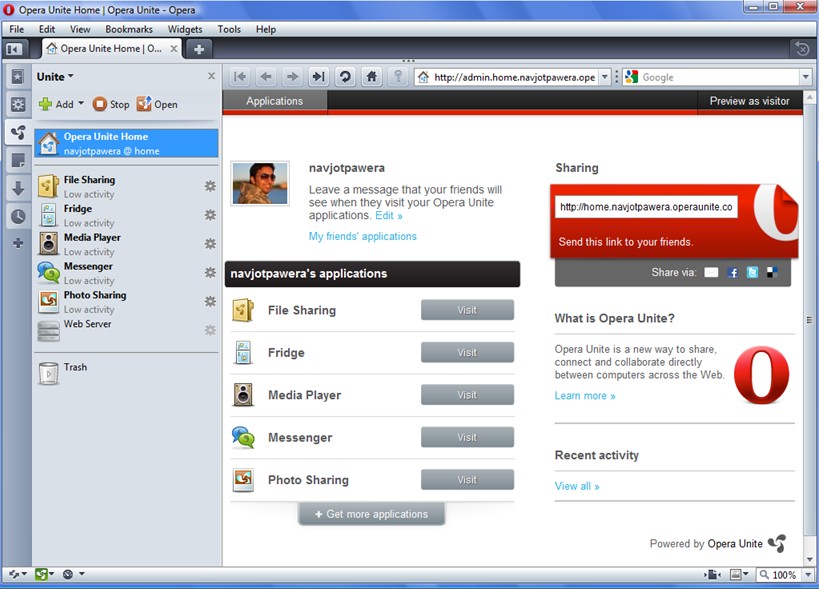This screenshot has width=819, height=589.
Task: Open the Bookmarks panel star icon
Action: [x=18, y=77]
